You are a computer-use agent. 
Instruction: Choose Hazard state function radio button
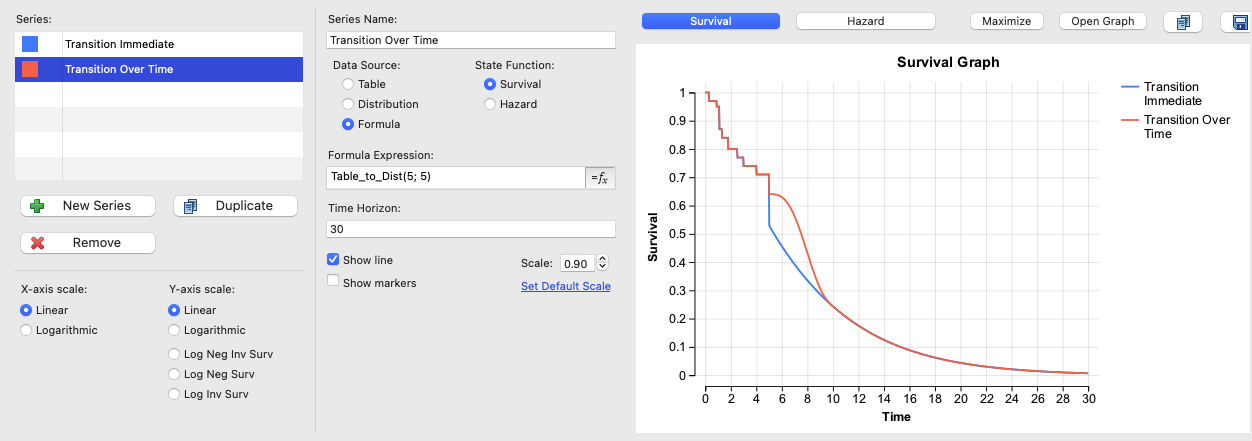point(490,104)
